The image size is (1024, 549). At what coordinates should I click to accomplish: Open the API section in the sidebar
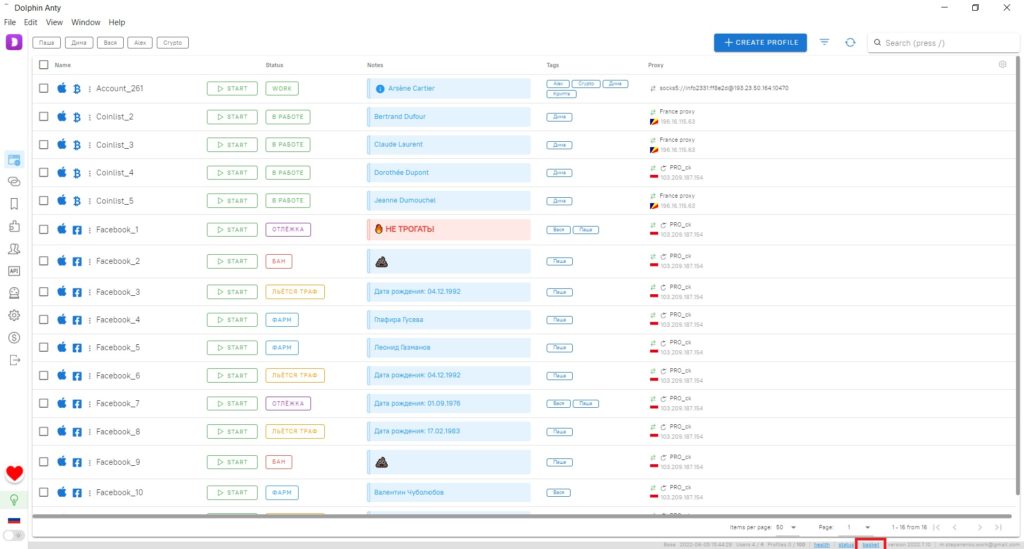(x=14, y=271)
